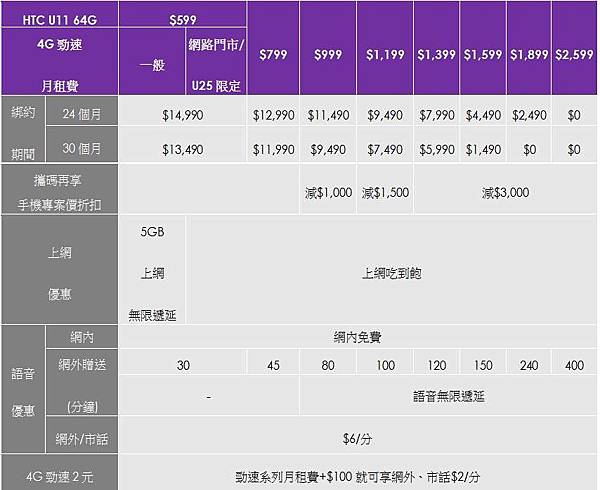Click the $11,990 price cell
Screen dimensions: 600x490
click(x=273, y=144)
